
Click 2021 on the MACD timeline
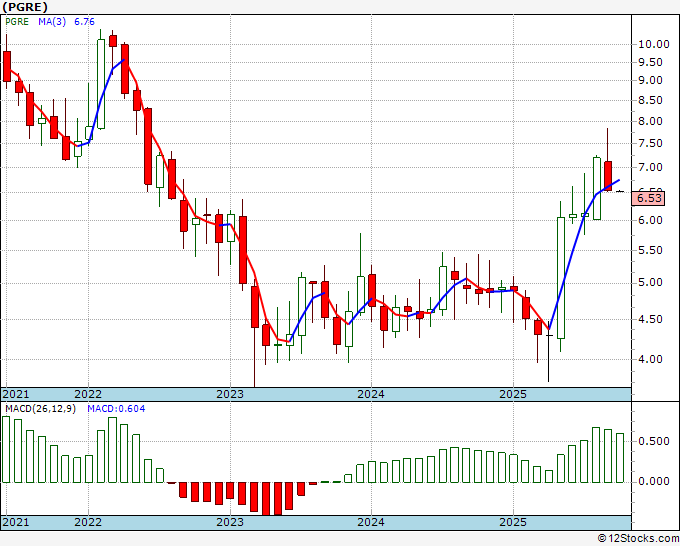pos(16,522)
